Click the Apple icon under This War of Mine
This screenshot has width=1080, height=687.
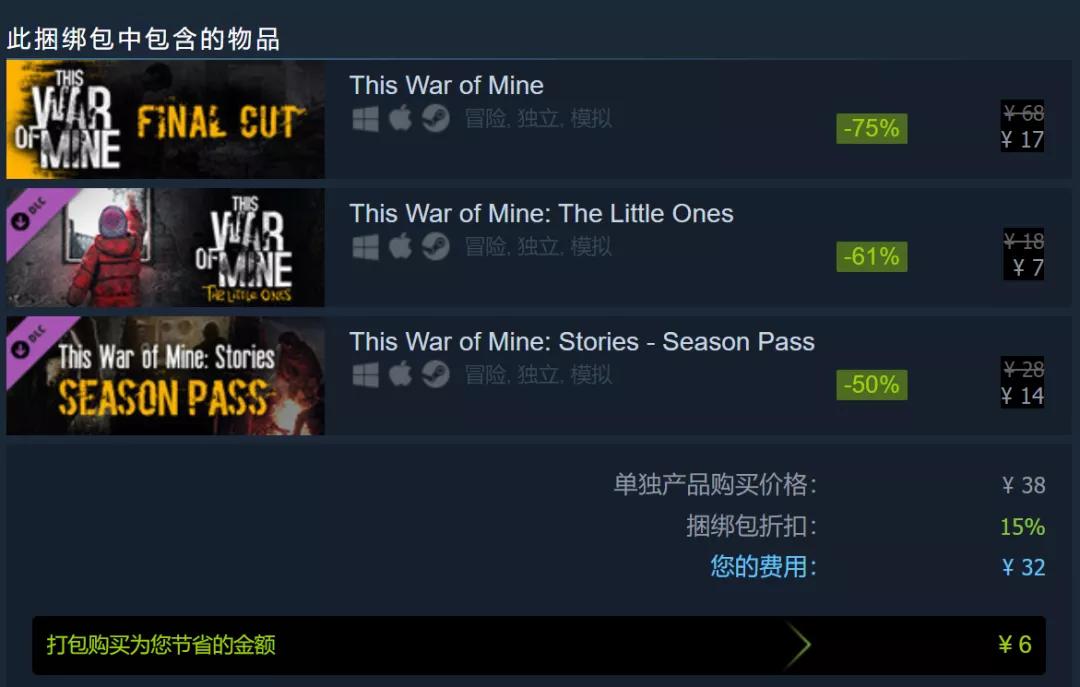pyautogui.click(x=400, y=118)
